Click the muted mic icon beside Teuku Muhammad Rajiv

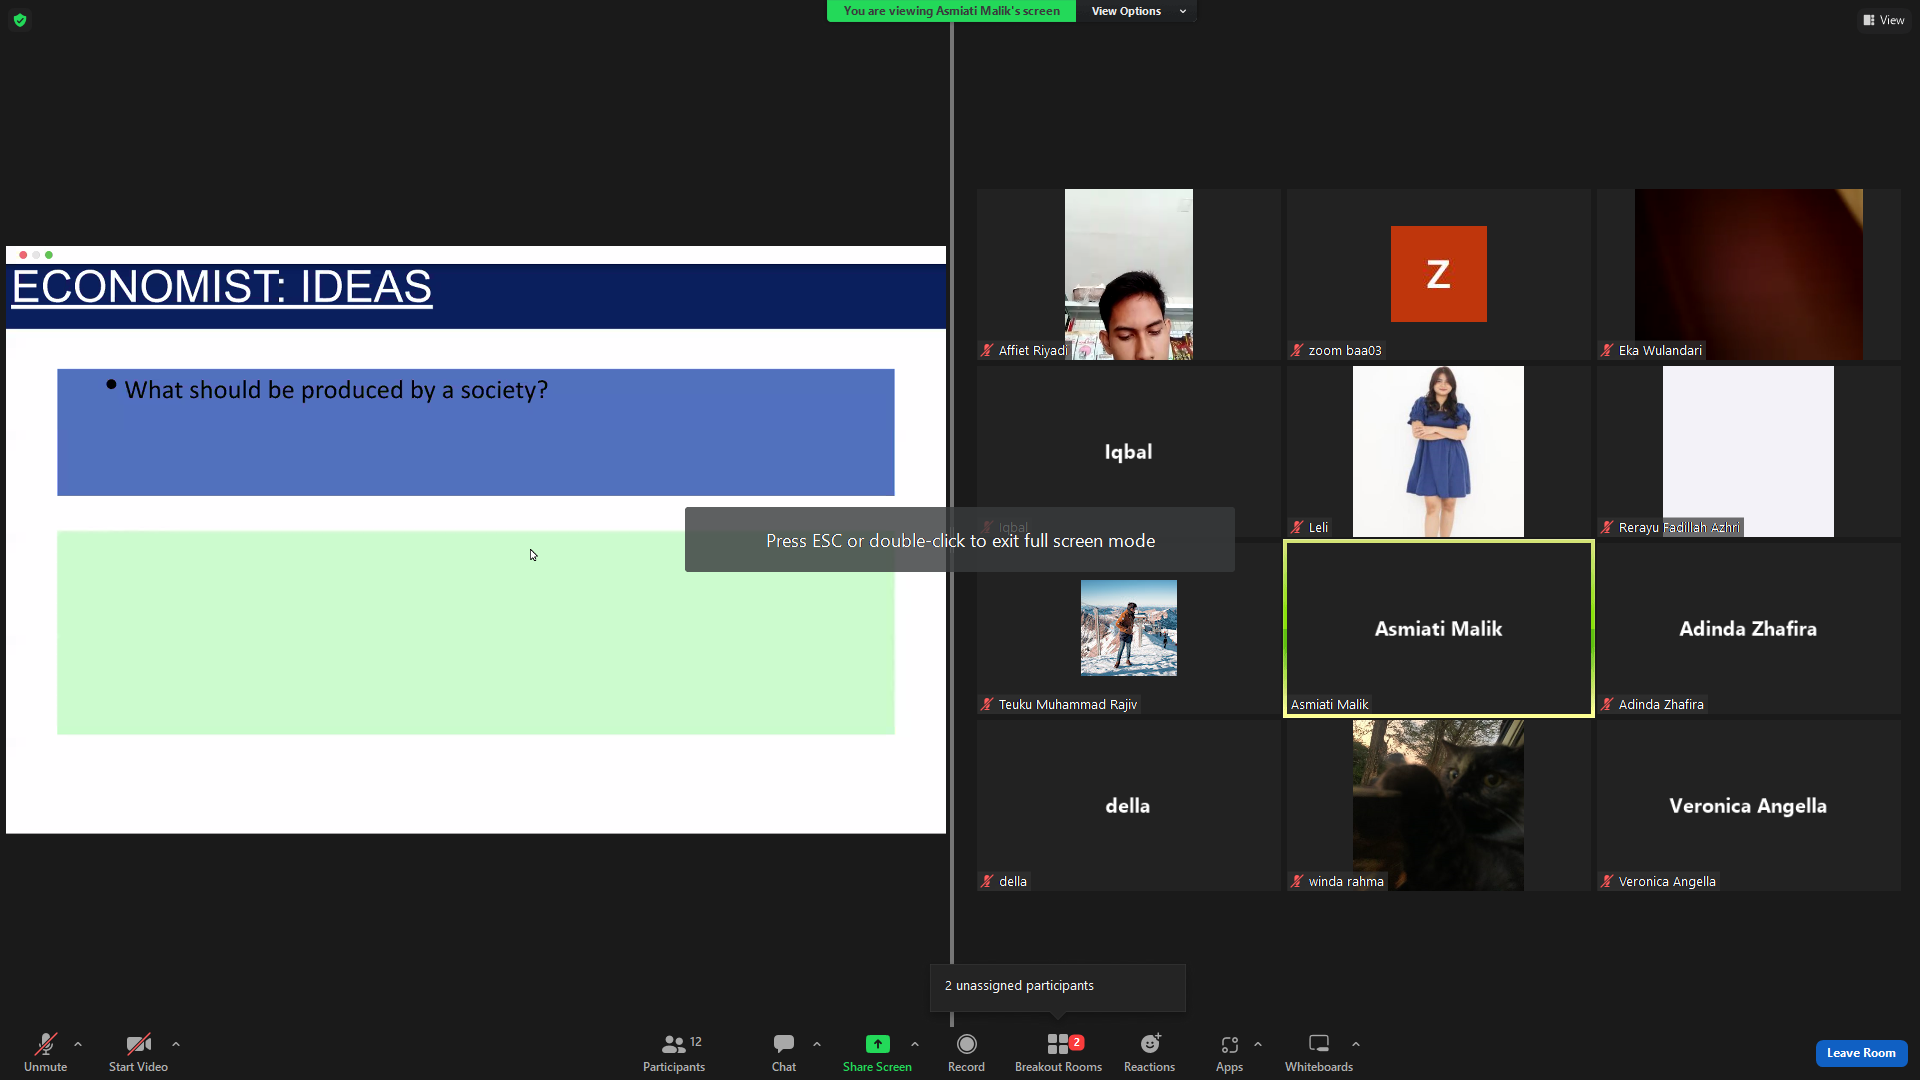(x=987, y=704)
